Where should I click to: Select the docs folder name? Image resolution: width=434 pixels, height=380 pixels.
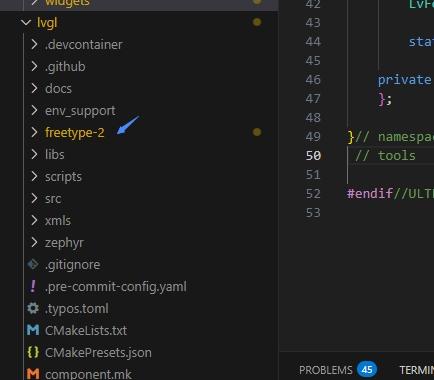coord(58,89)
